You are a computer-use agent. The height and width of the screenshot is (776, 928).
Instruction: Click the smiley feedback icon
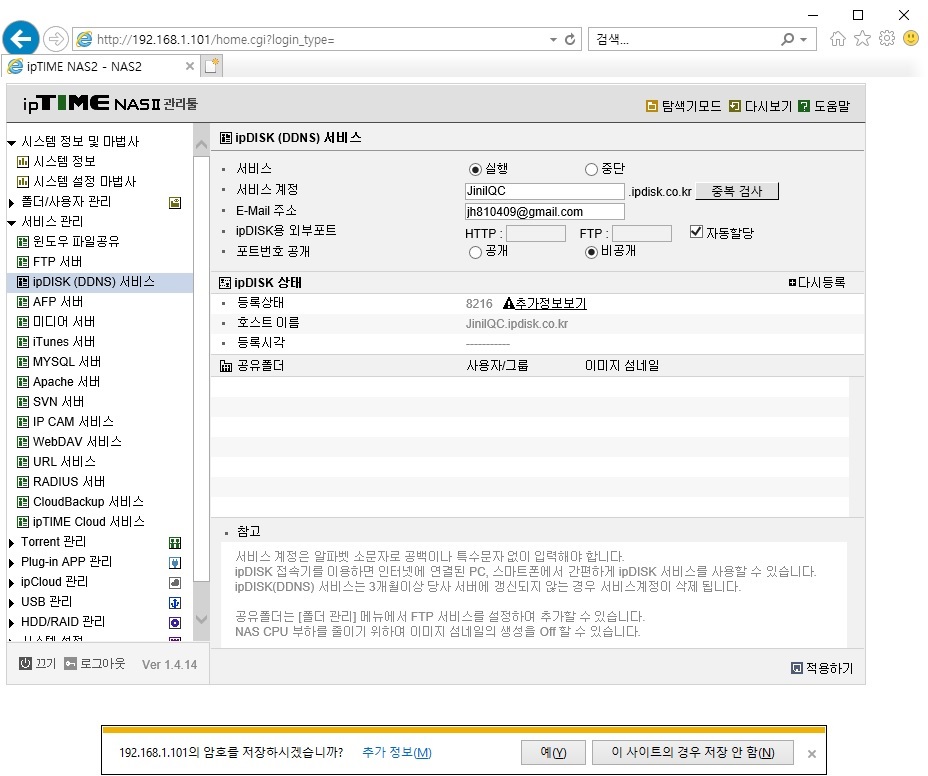(x=911, y=38)
